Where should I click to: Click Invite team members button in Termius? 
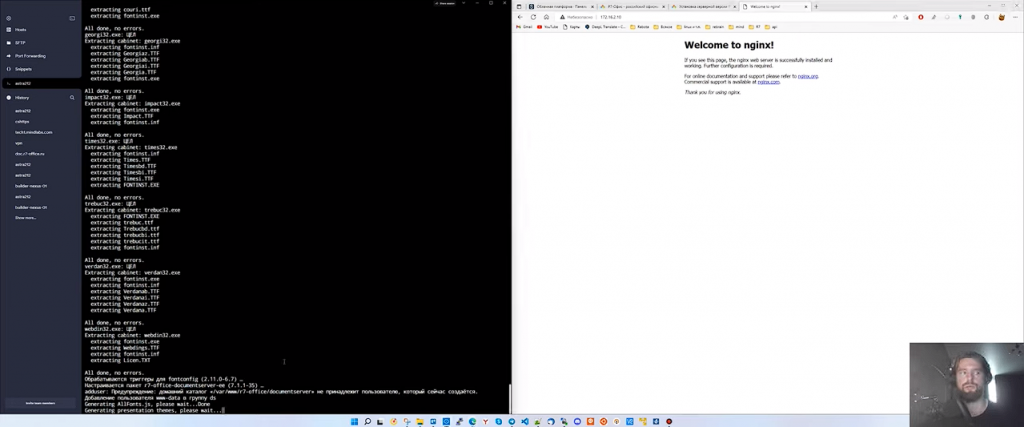coord(40,403)
